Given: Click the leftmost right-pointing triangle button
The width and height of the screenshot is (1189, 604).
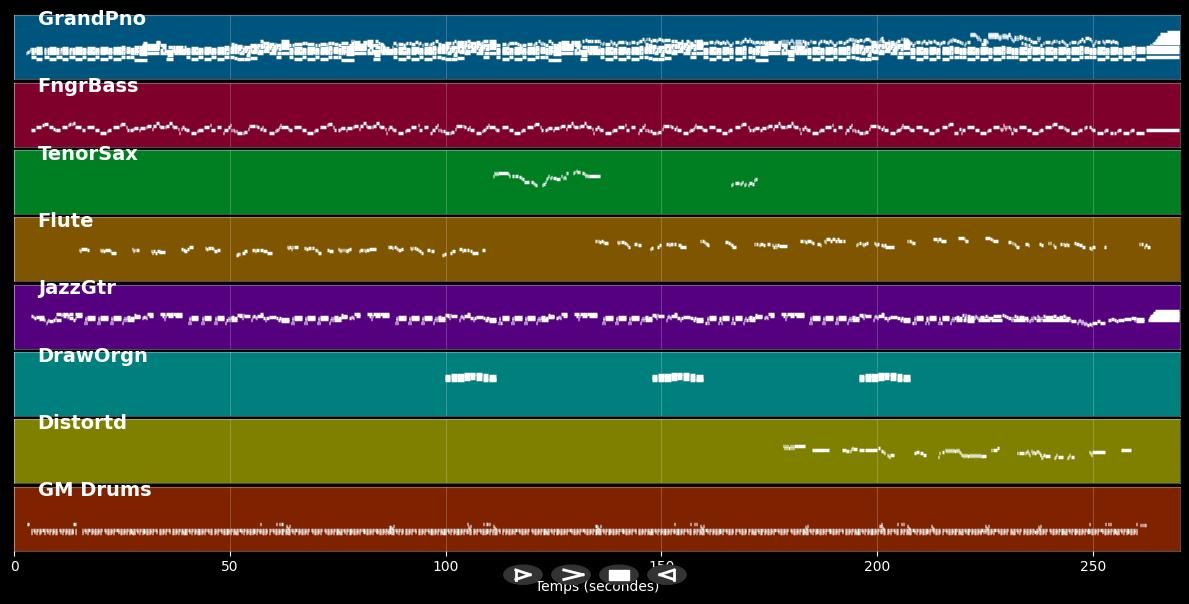Looking at the screenshot, I should tap(523, 575).
